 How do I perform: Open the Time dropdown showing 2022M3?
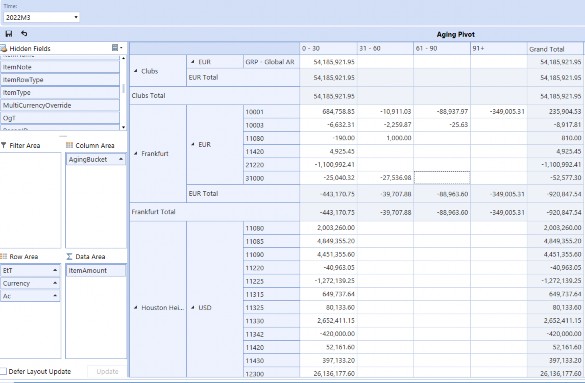point(41,17)
